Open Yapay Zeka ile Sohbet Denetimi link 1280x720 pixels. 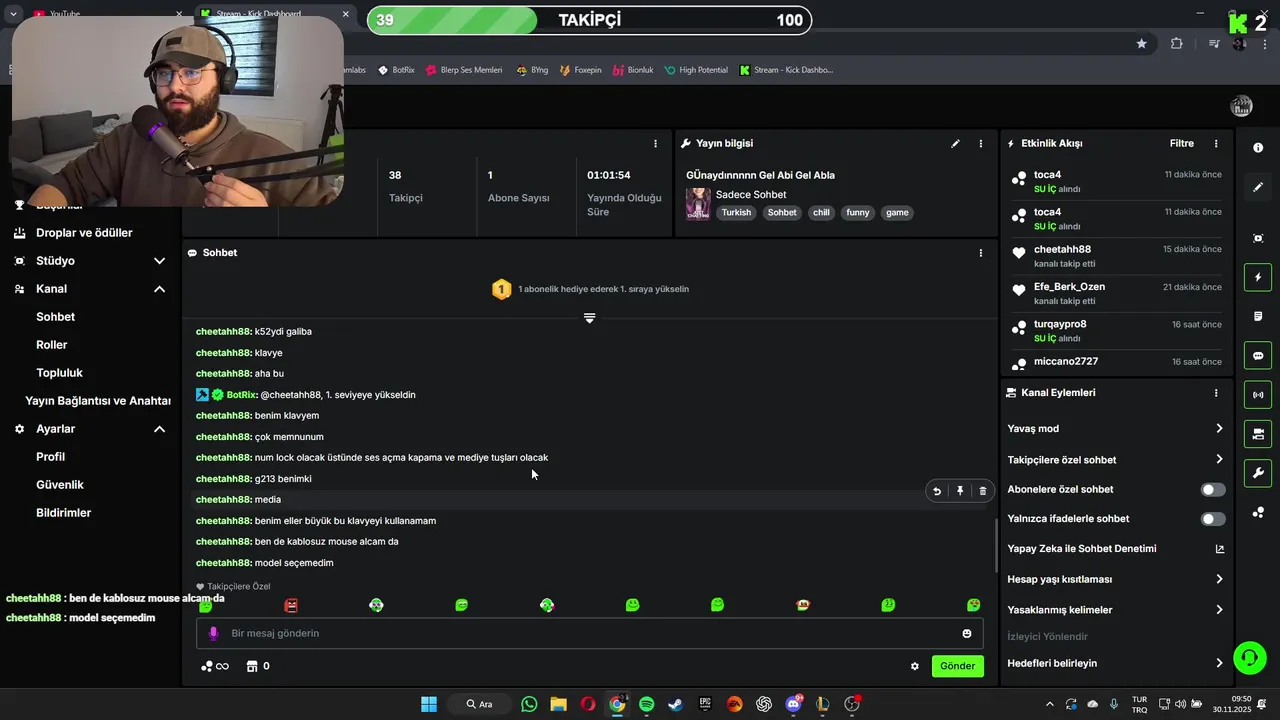[1116, 549]
